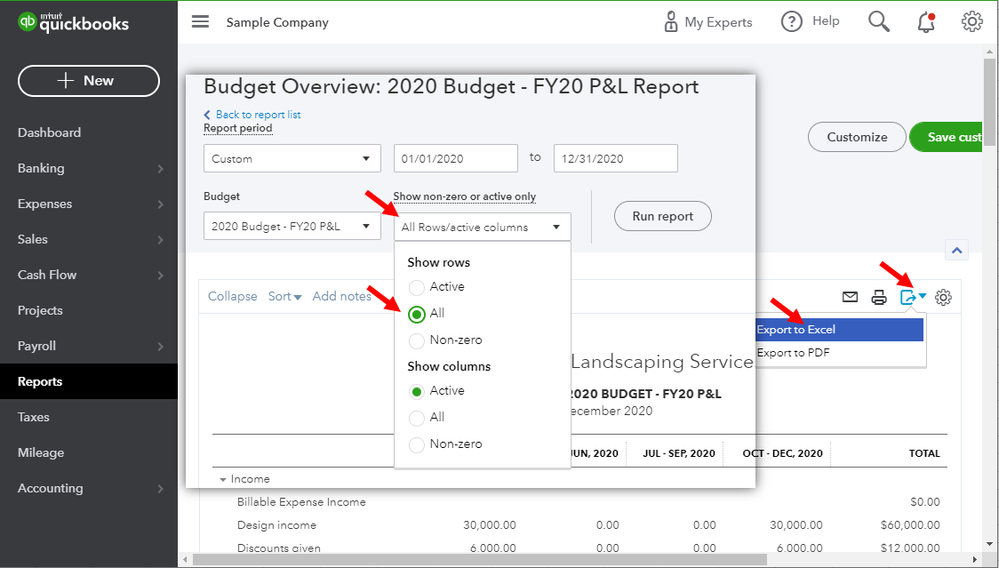The width and height of the screenshot is (999, 568).
Task: Choose Export to PDF
Action: (840, 353)
